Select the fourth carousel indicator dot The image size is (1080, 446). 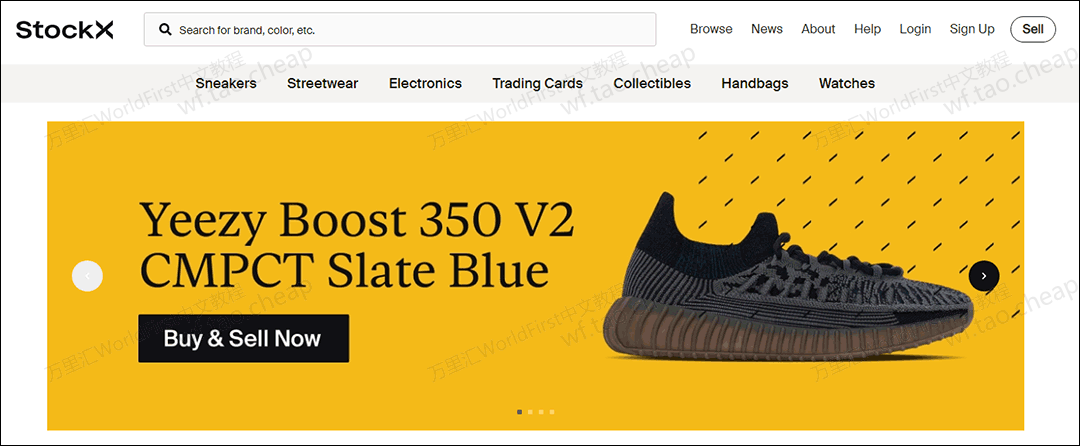coord(552,412)
